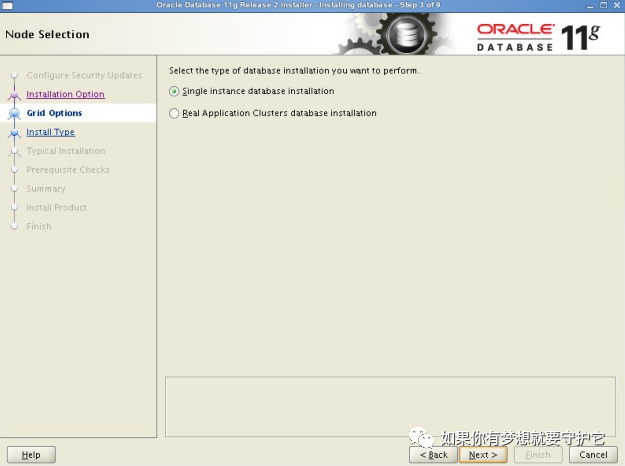Click the Configure Security Updates step label
625x466 pixels.
click(84, 75)
